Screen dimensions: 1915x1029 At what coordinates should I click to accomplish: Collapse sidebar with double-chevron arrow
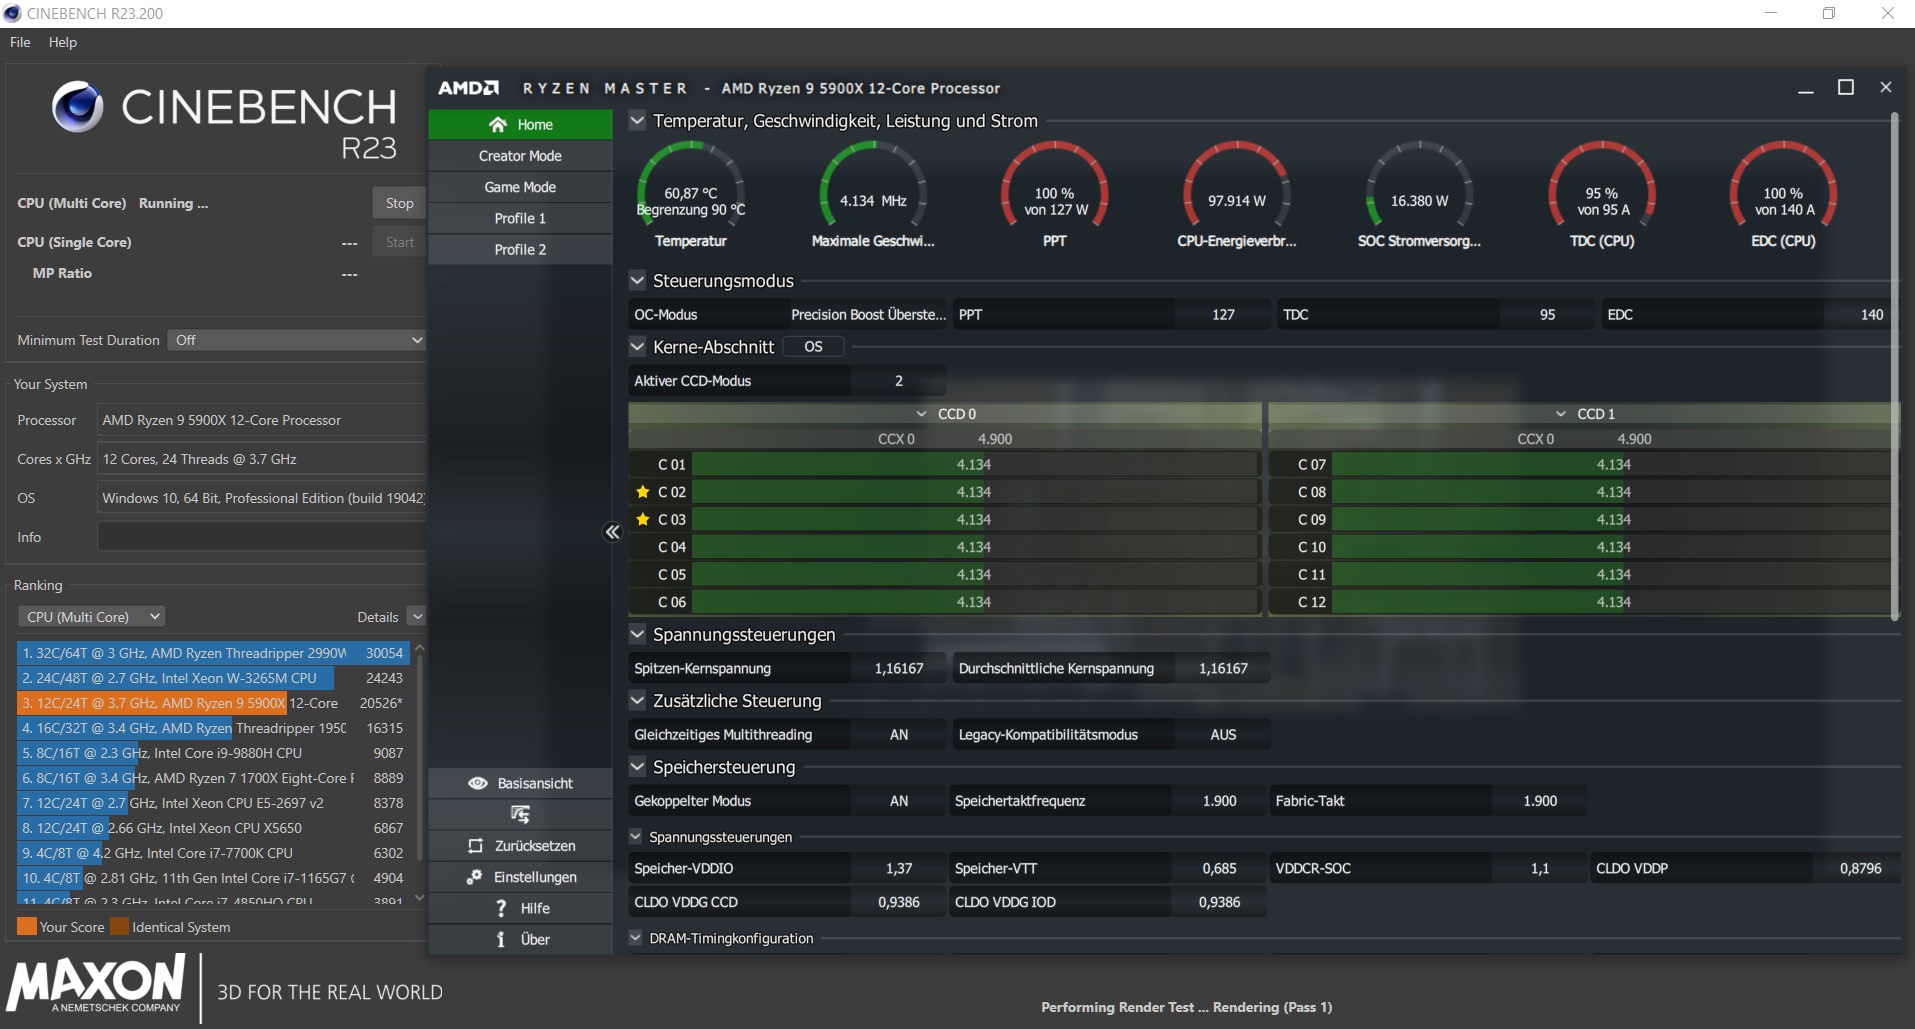[x=612, y=532]
